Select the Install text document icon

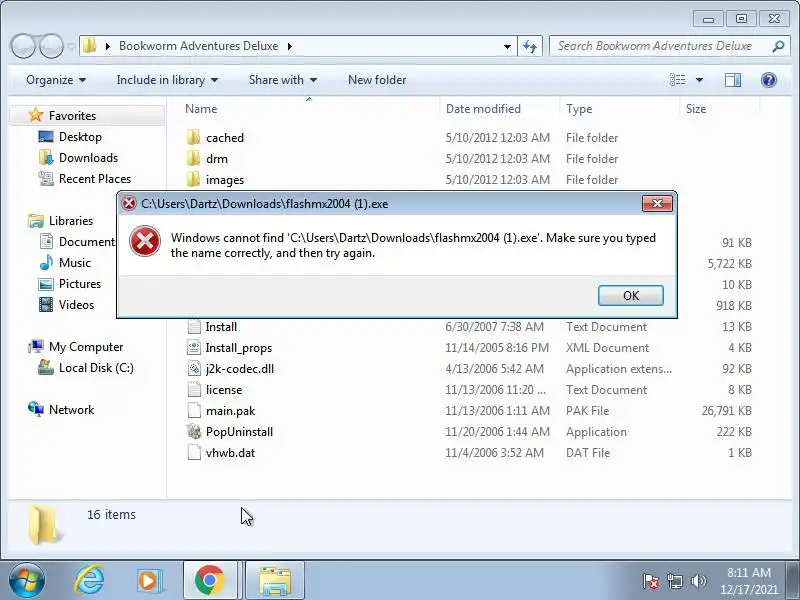click(194, 327)
